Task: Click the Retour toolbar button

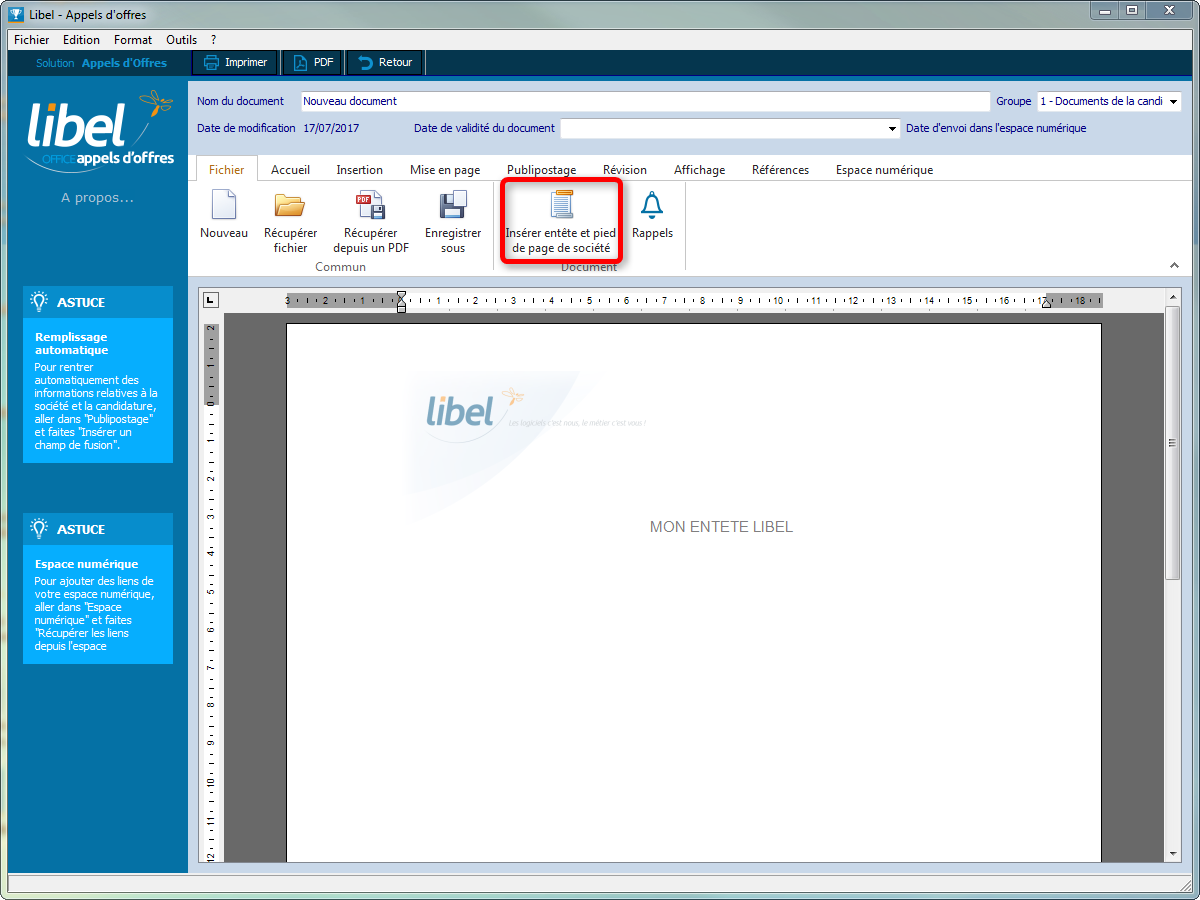Action: (x=386, y=62)
